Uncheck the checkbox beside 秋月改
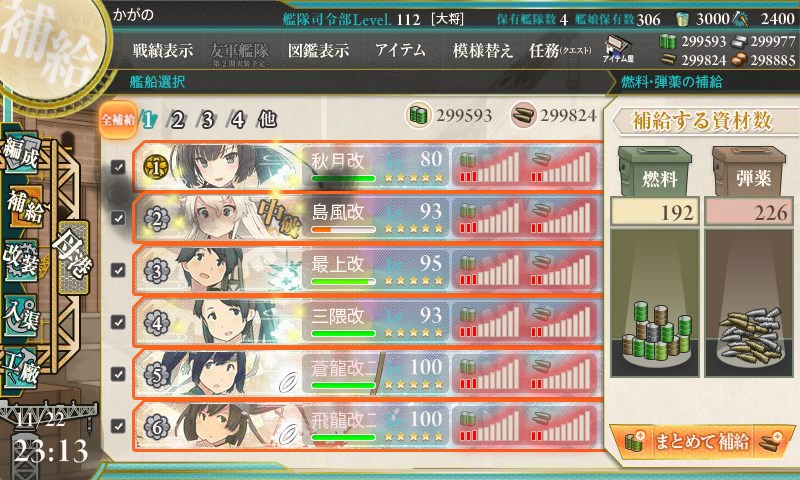 (118, 166)
